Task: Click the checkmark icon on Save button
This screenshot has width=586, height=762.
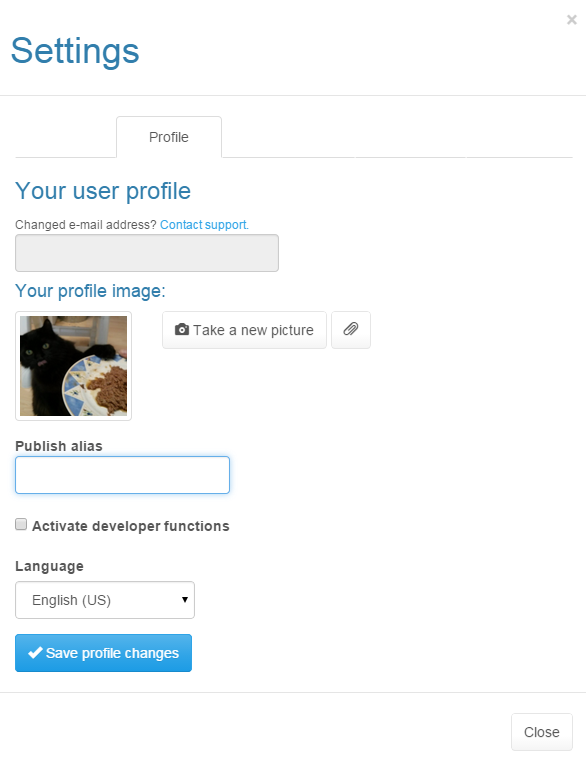Action: 35,652
